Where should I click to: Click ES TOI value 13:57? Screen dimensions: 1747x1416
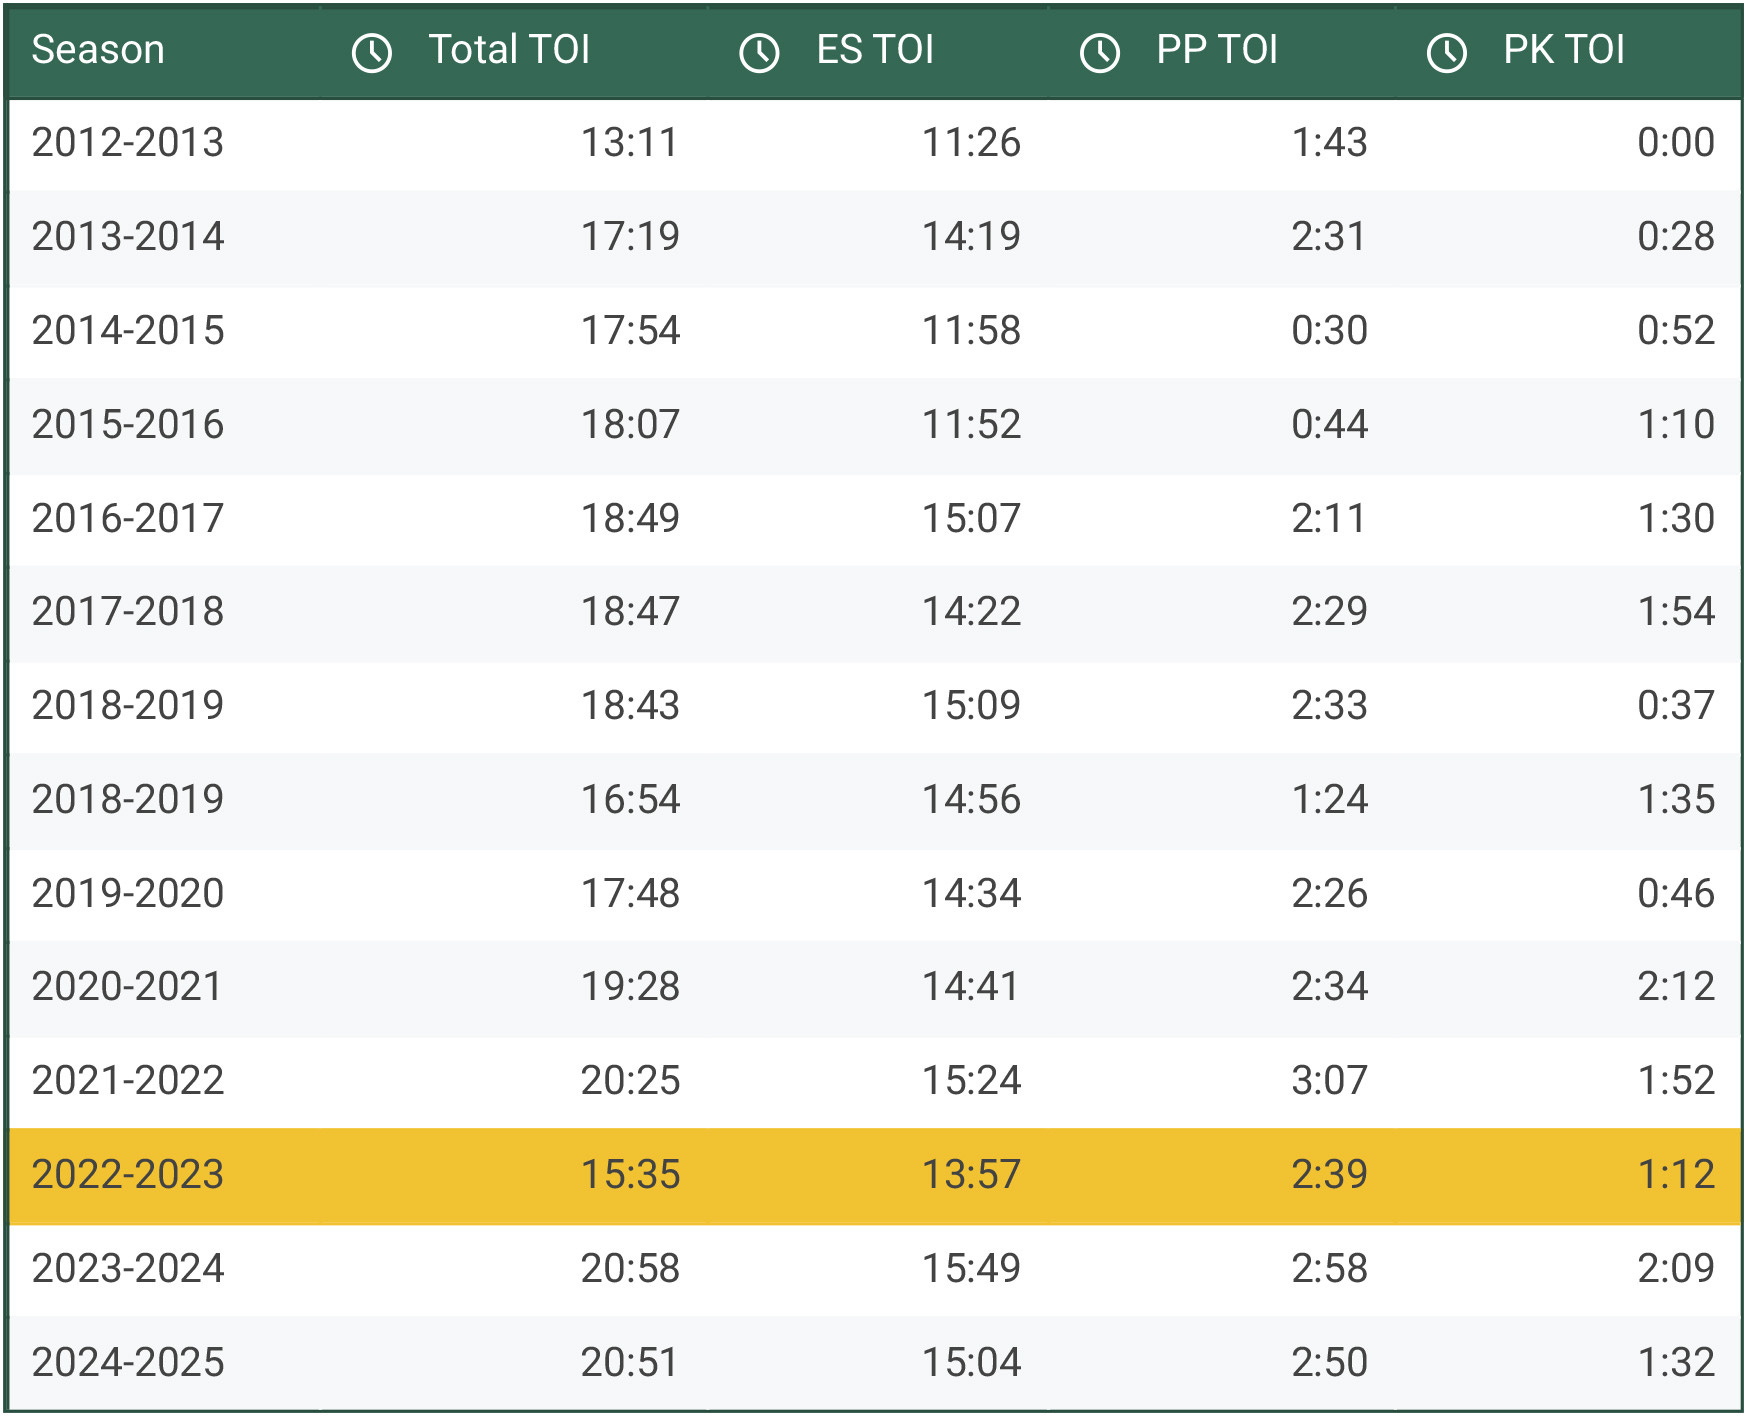(971, 1175)
